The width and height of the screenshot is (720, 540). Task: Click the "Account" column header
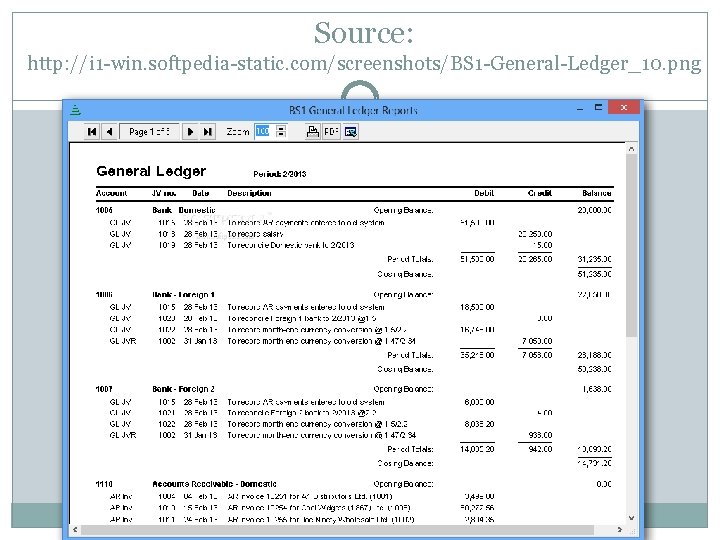pos(112,193)
